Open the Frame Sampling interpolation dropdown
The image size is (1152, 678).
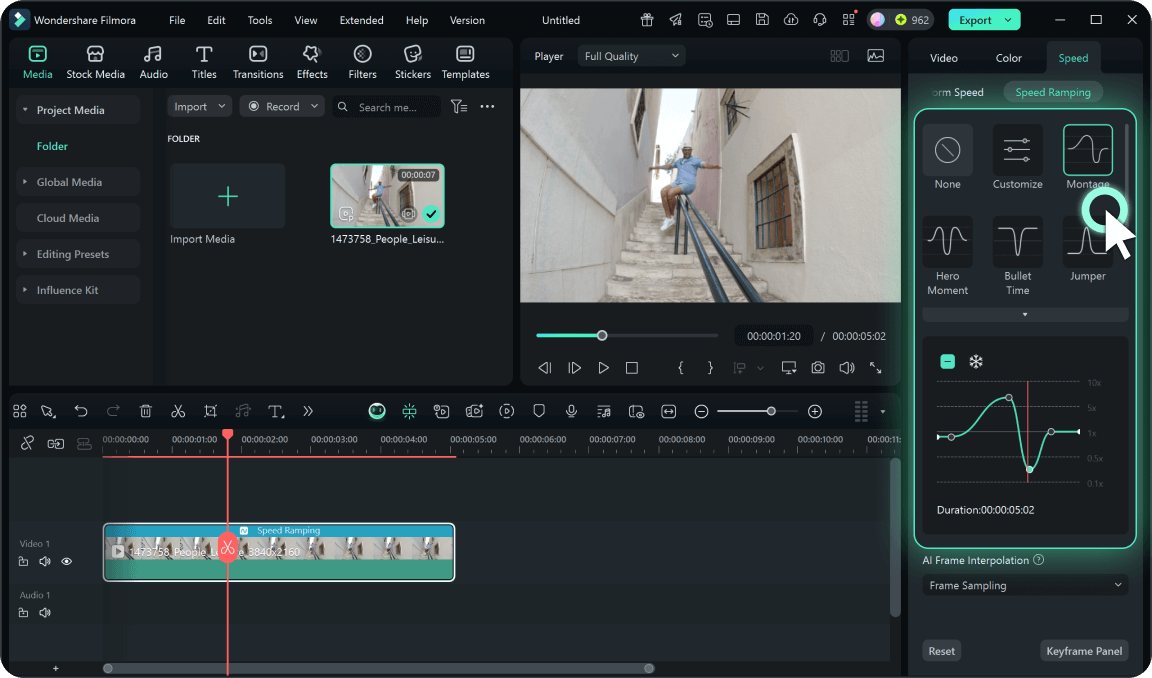point(1025,585)
